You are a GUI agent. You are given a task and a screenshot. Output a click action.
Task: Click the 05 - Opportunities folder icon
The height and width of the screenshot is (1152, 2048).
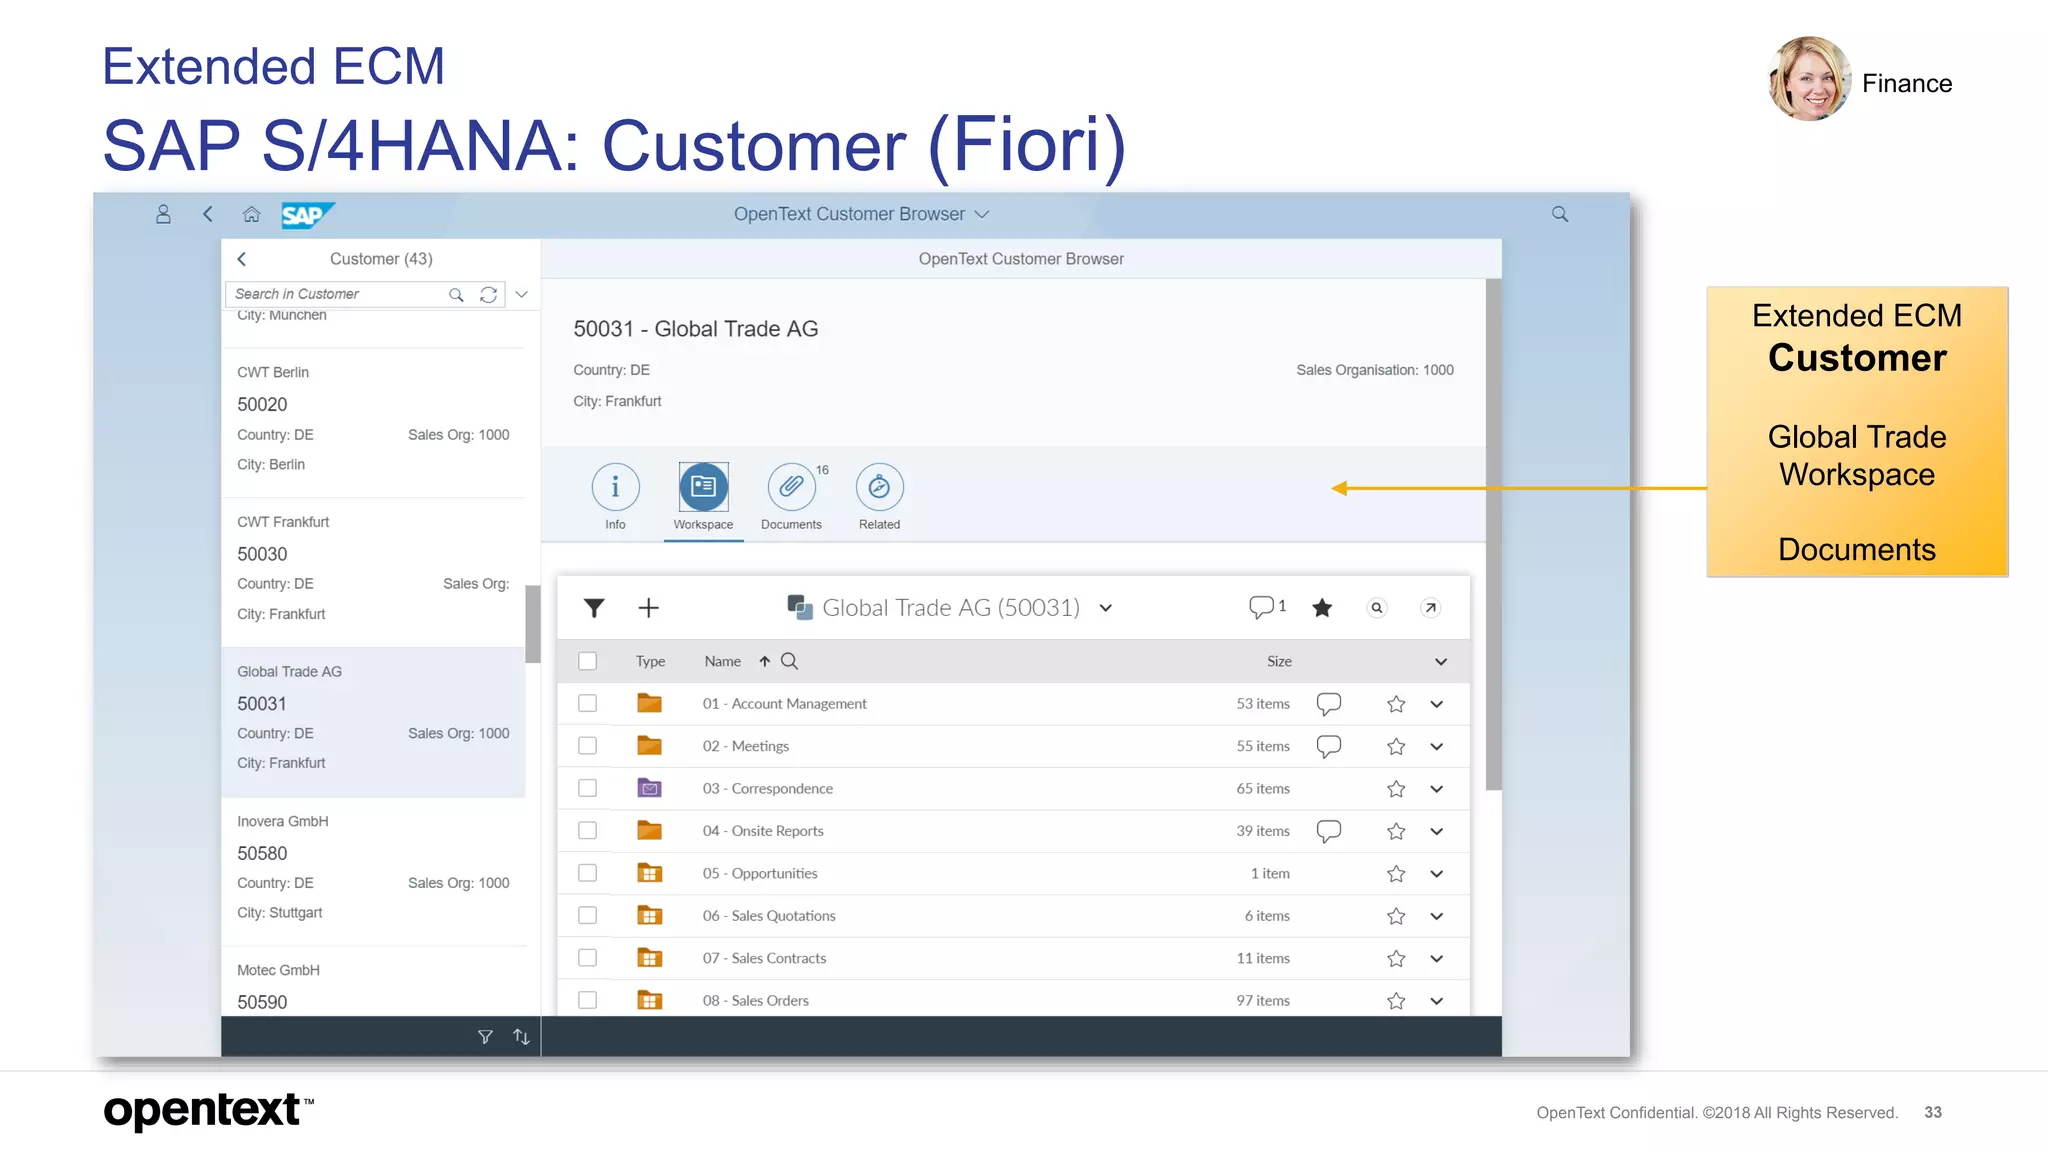pyautogui.click(x=650, y=873)
